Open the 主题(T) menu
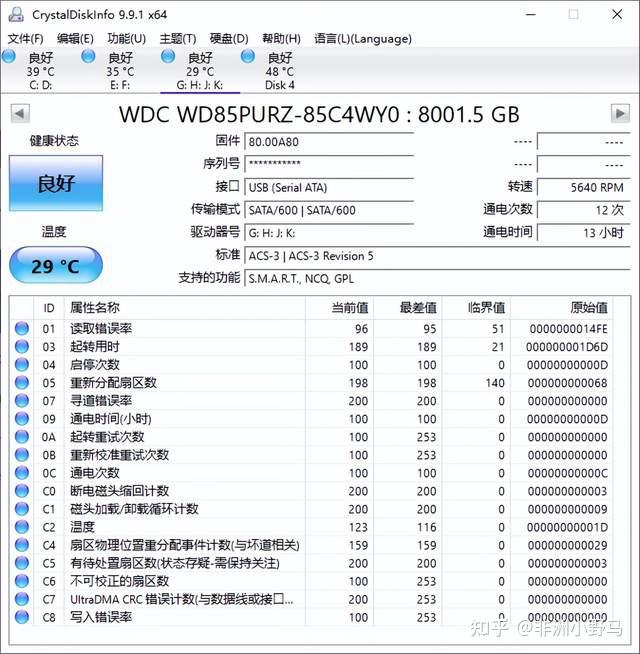Viewport: 640px width, 654px height. [178, 39]
